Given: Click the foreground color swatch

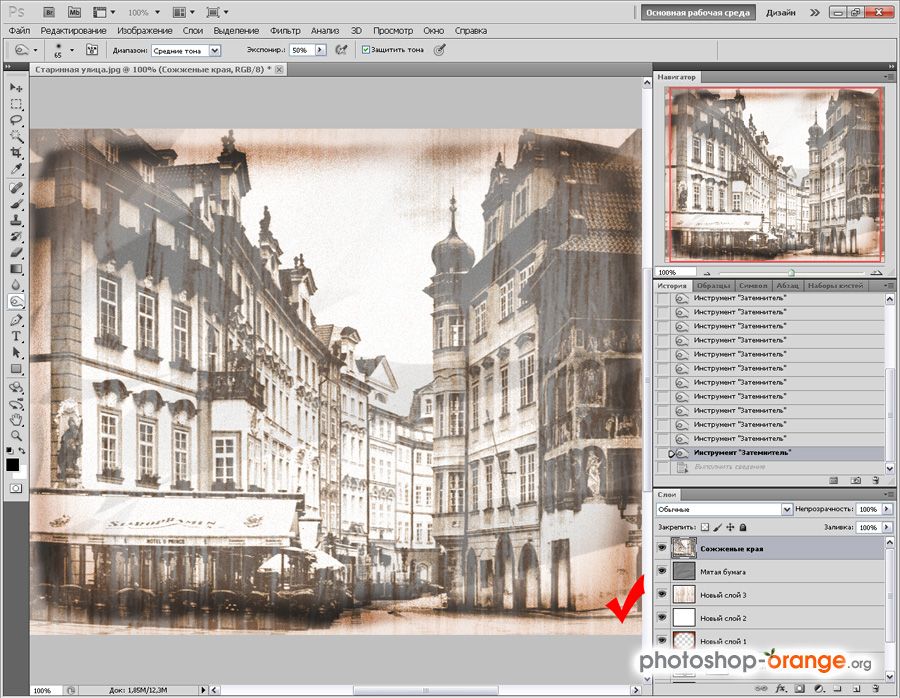Looking at the screenshot, I should click(13, 463).
